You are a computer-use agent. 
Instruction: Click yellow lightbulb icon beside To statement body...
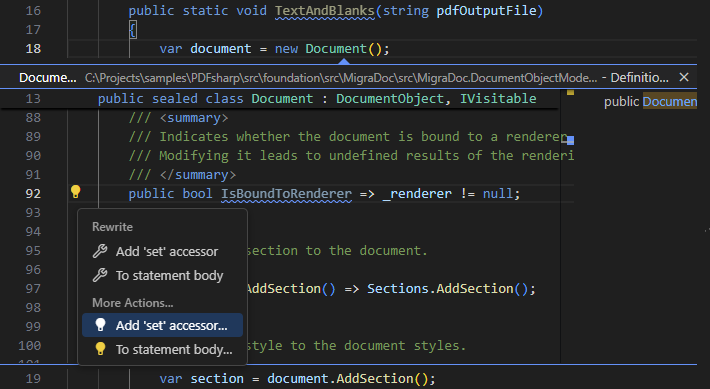pyautogui.click(x=100, y=349)
